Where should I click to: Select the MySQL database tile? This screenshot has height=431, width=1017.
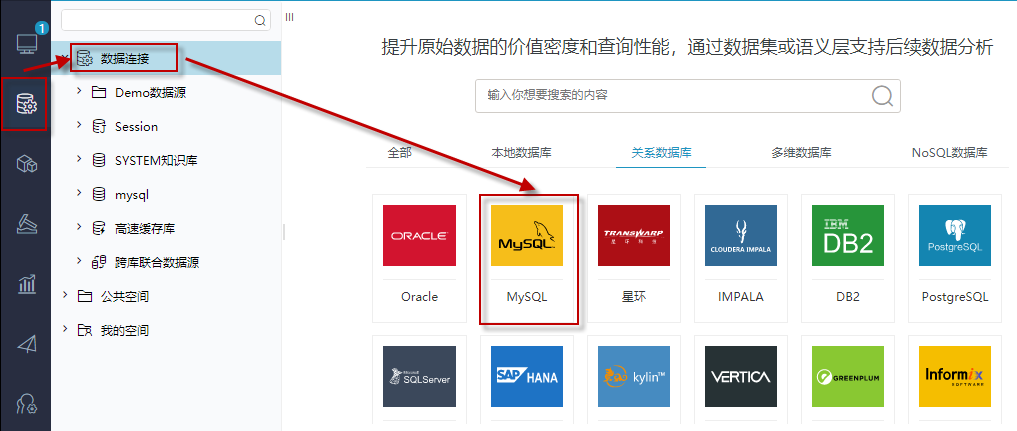click(x=527, y=258)
